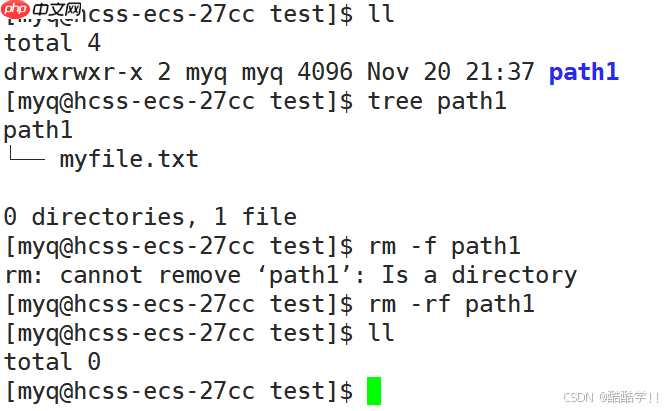Image resolution: width=666 pixels, height=411 pixels.
Task: Click the Nov 20 21:37 timestamp
Action: click(451, 72)
